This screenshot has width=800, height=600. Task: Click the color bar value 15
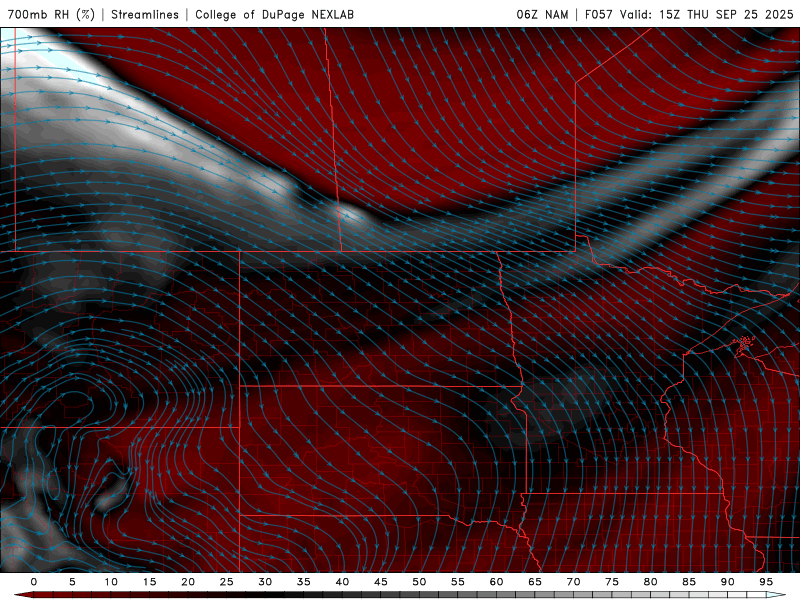tap(149, 582)
